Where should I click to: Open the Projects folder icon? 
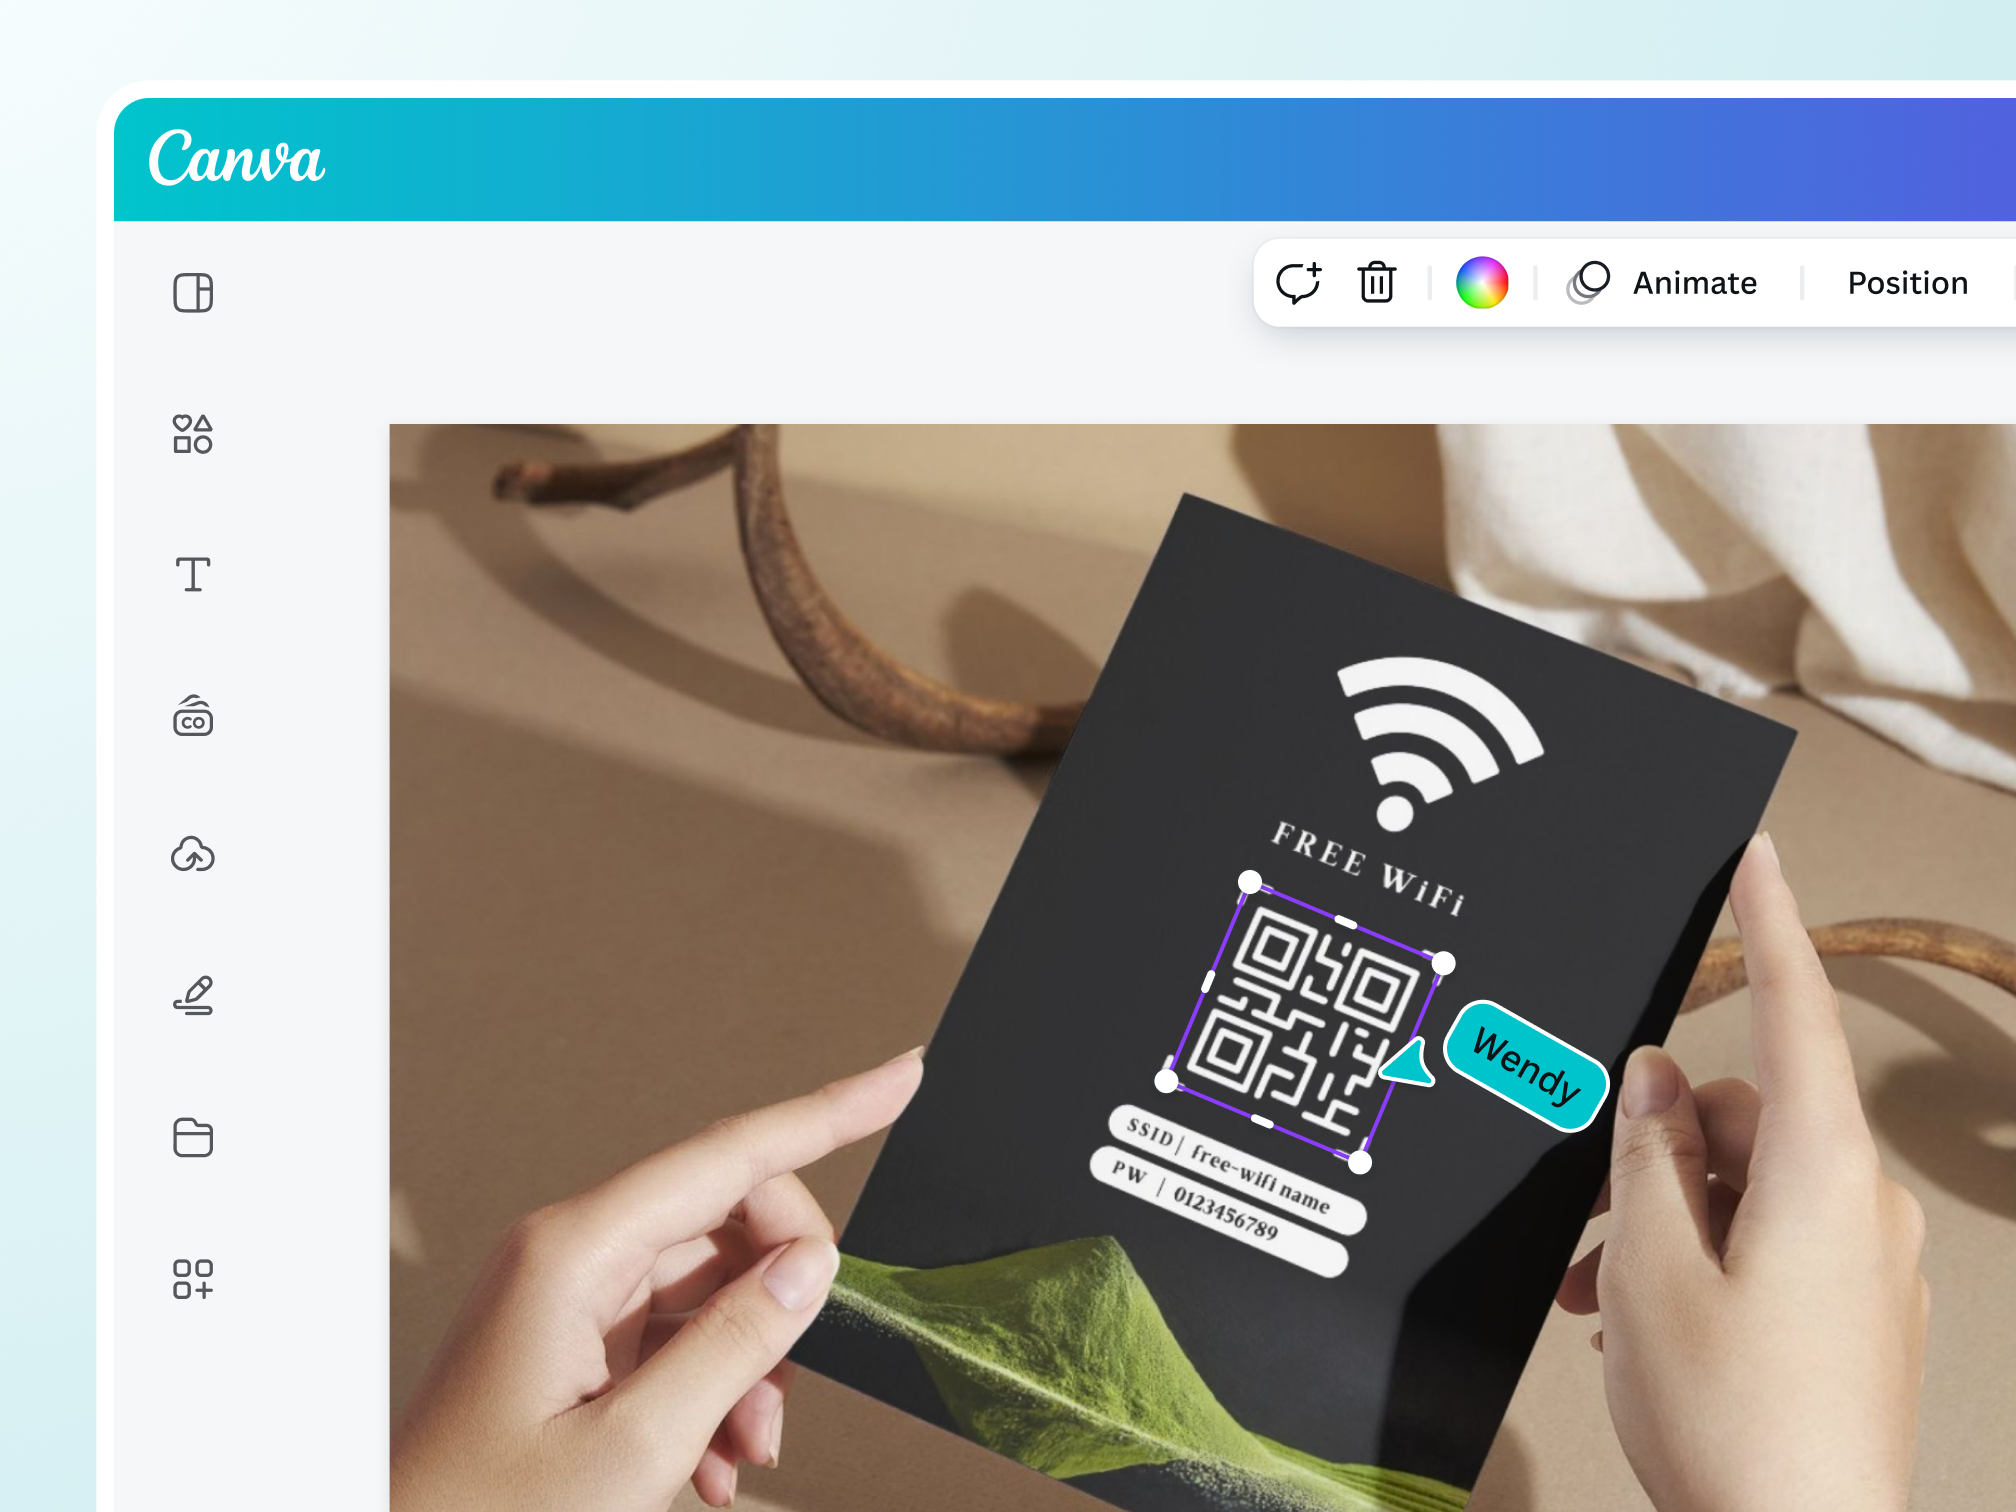click(193, 1137)
